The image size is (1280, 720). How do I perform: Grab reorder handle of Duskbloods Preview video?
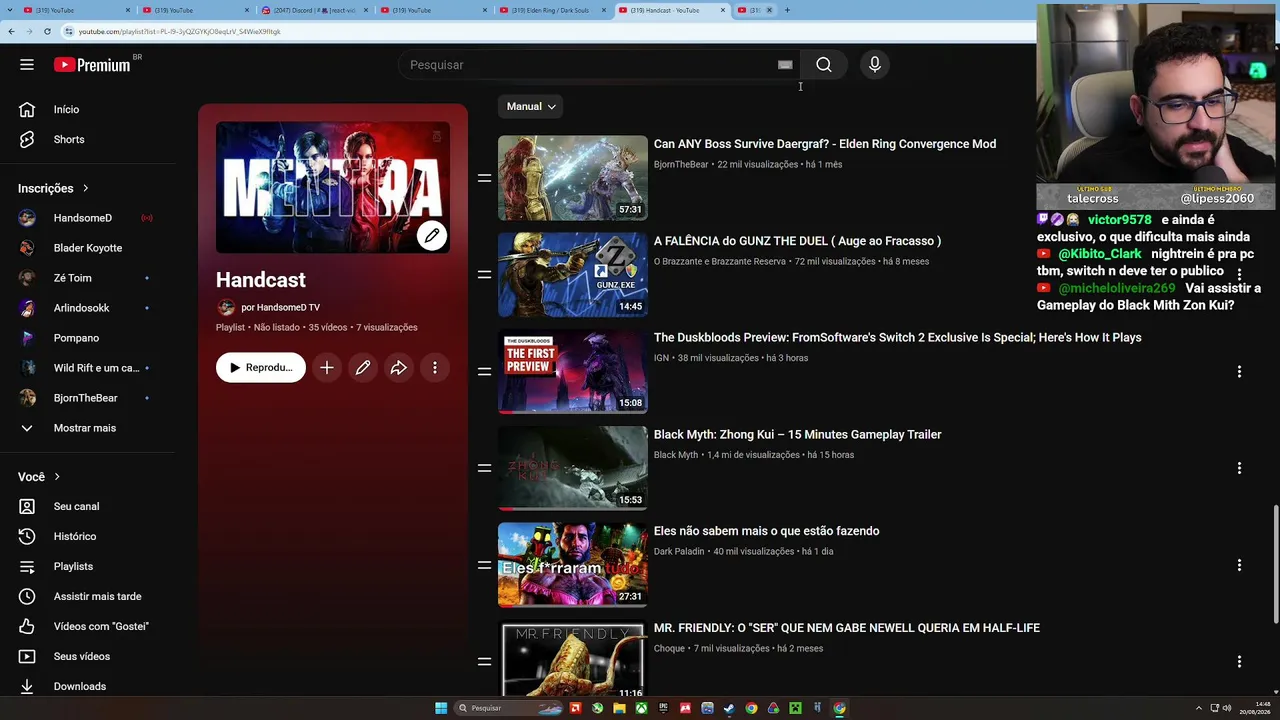(484, 371)
